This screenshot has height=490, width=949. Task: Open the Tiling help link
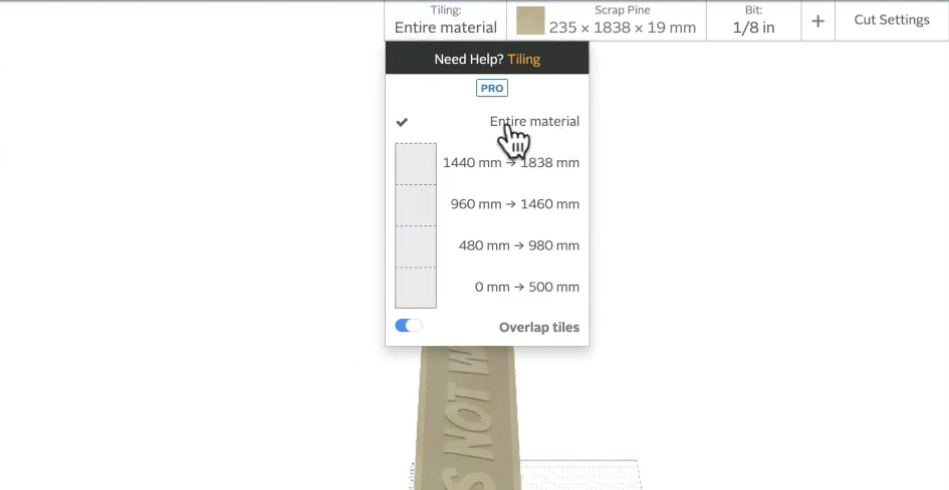pyautogui.click(x=524, y=59)
